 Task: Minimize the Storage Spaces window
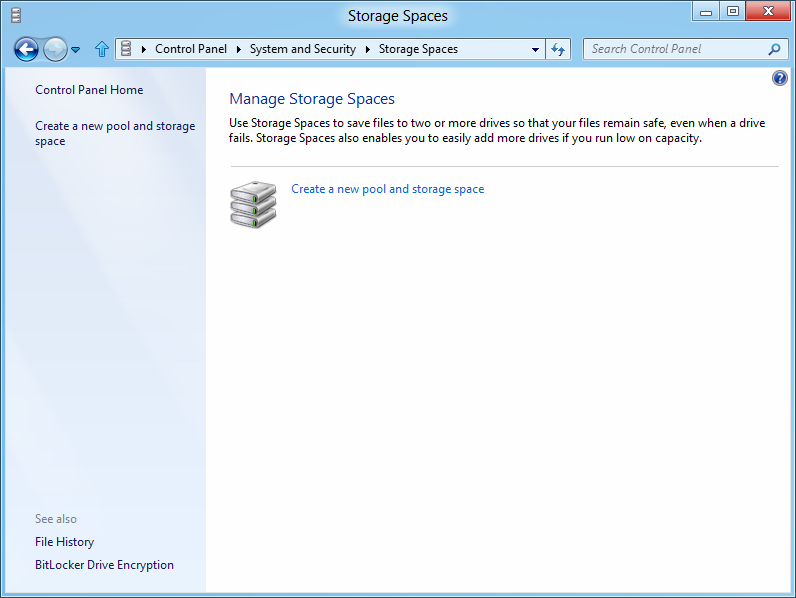[706, 12]
